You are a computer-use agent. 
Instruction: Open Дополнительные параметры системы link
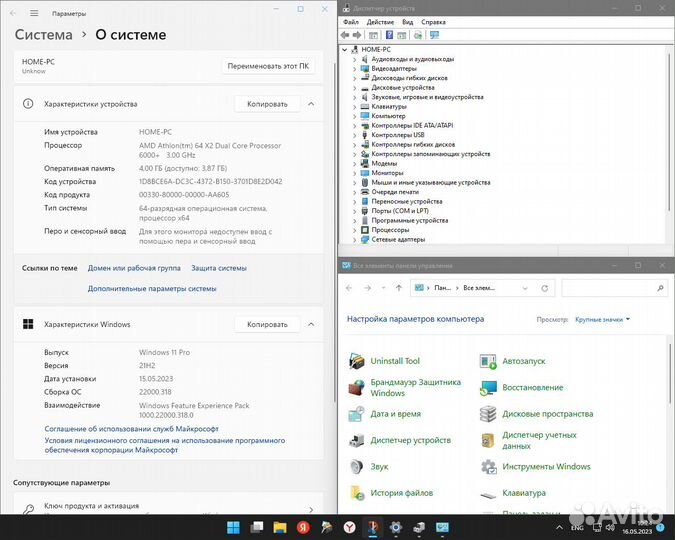pos(152,289)
